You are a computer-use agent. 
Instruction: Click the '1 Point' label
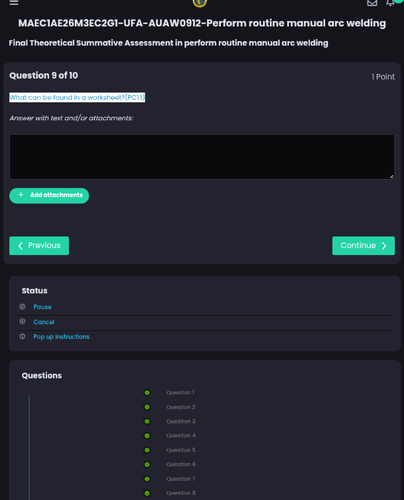tap(383, 77)
